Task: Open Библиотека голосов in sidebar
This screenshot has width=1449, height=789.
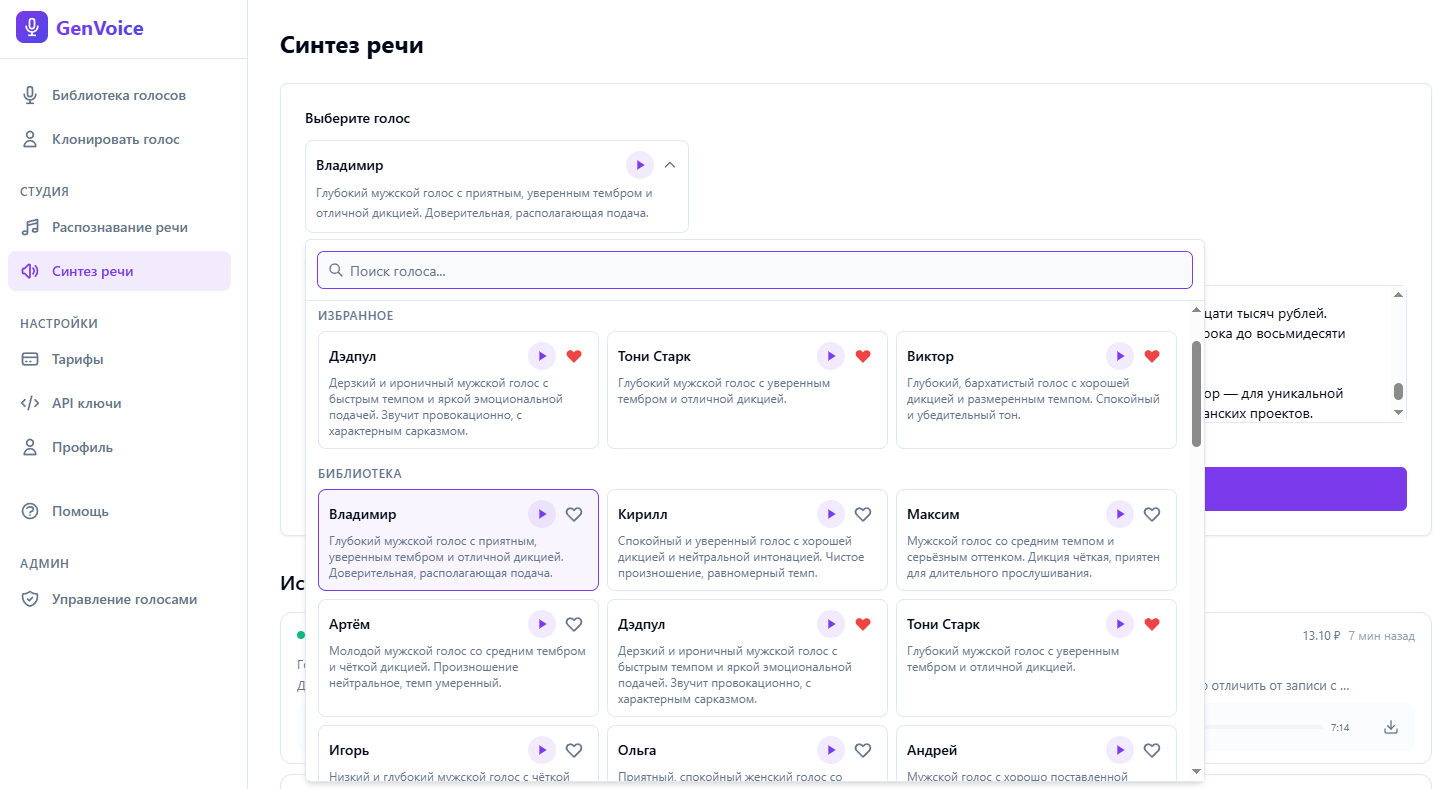Action: [119, 95]
